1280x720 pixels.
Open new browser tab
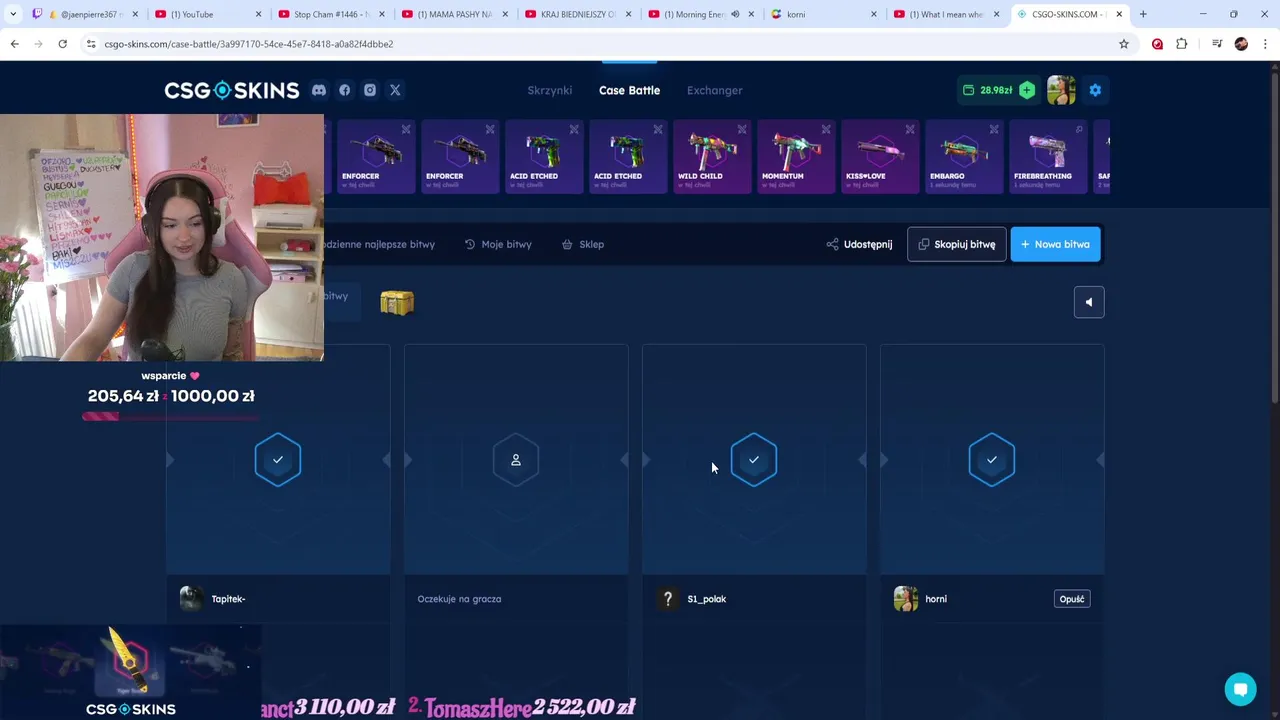(x=1143, y=14)
